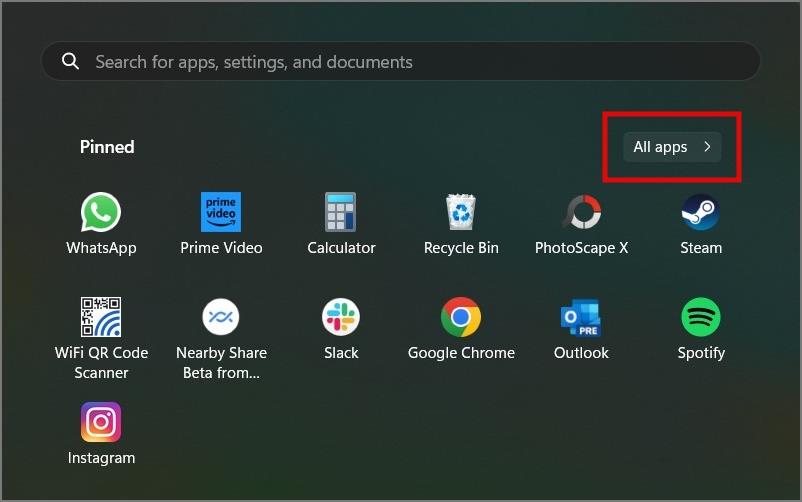Launch WiFi QR Code Scanner icon
Image resolution: width=802 pixels, height=502 pixels.
[x=101, y=317]
